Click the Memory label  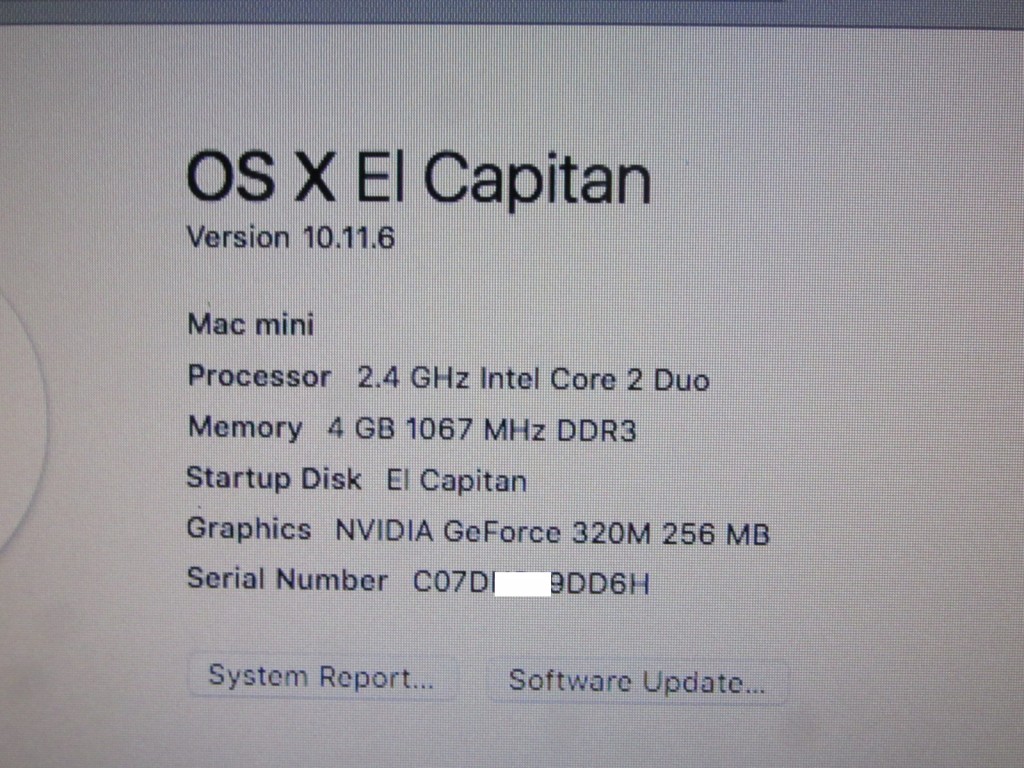(245, 427)
